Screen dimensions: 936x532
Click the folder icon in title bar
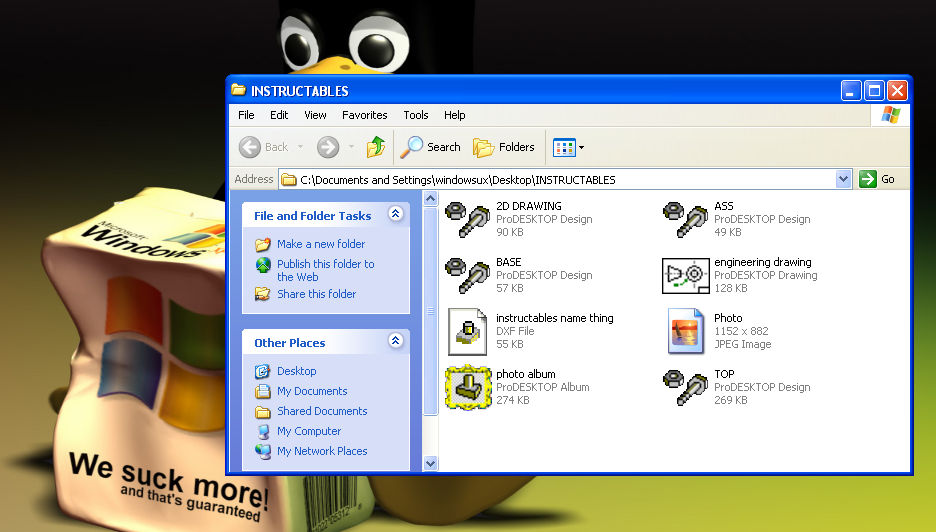coord(239,90)
